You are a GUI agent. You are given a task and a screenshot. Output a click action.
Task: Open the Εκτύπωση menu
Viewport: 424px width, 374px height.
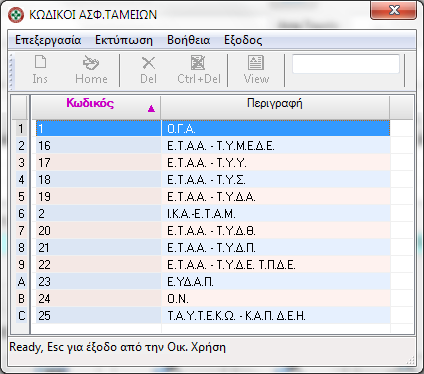click(x=124, y=40)
